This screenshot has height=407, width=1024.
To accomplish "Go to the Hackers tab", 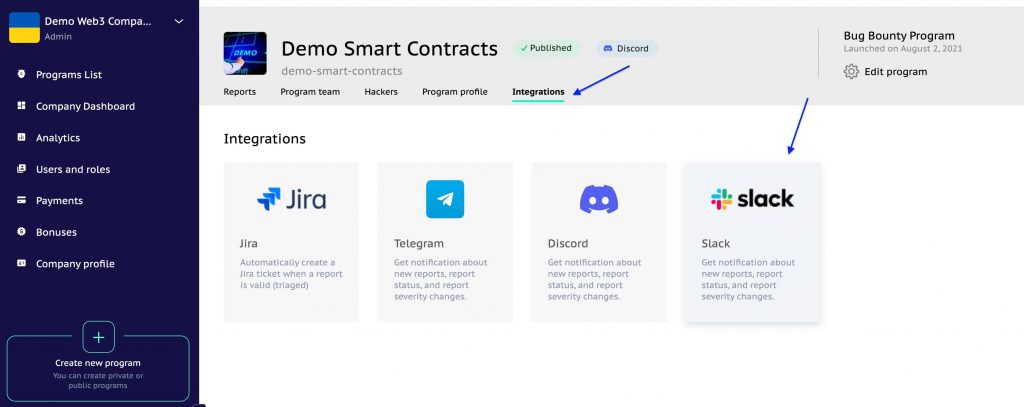I will click(x=381, y=92).
